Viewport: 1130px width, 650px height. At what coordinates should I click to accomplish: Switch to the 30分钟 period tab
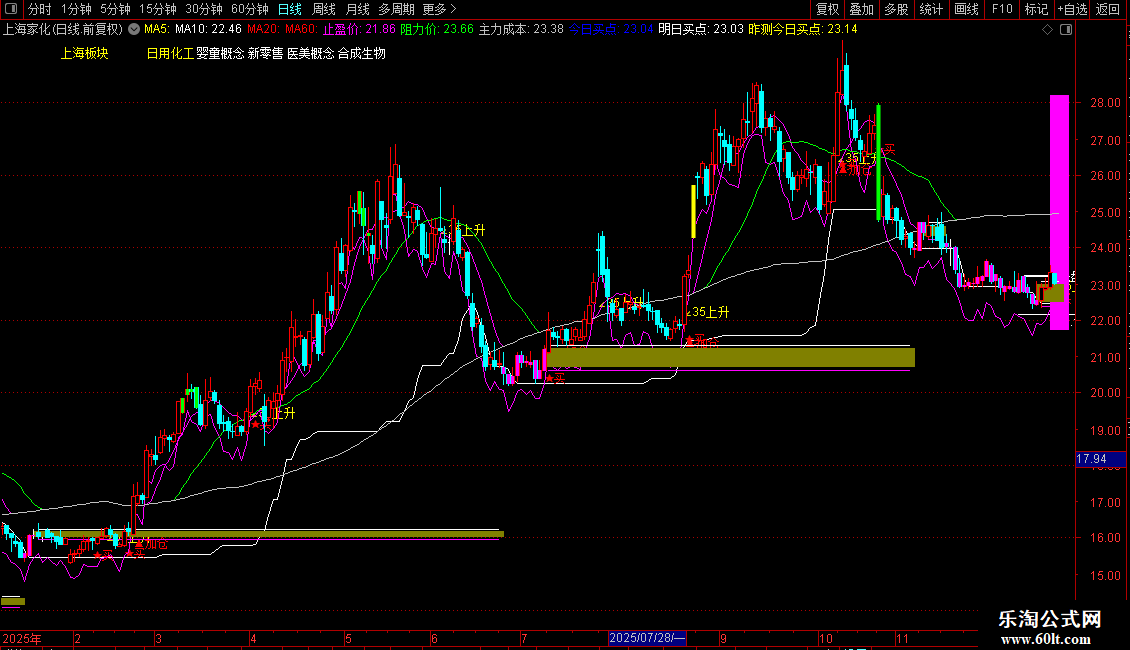[204, 9]
